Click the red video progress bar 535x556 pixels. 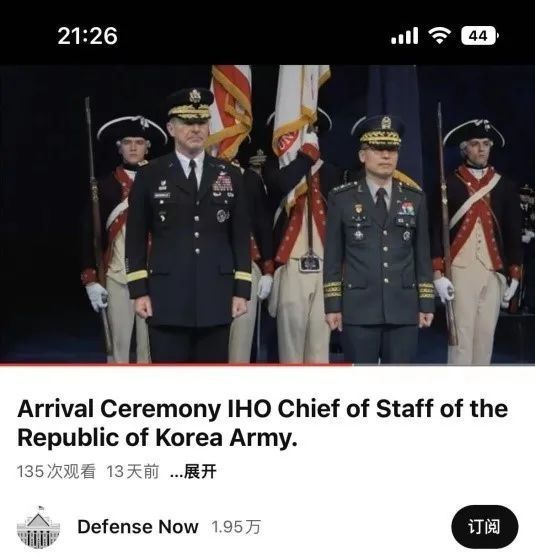pyautogui.click(x=176, y=364)
